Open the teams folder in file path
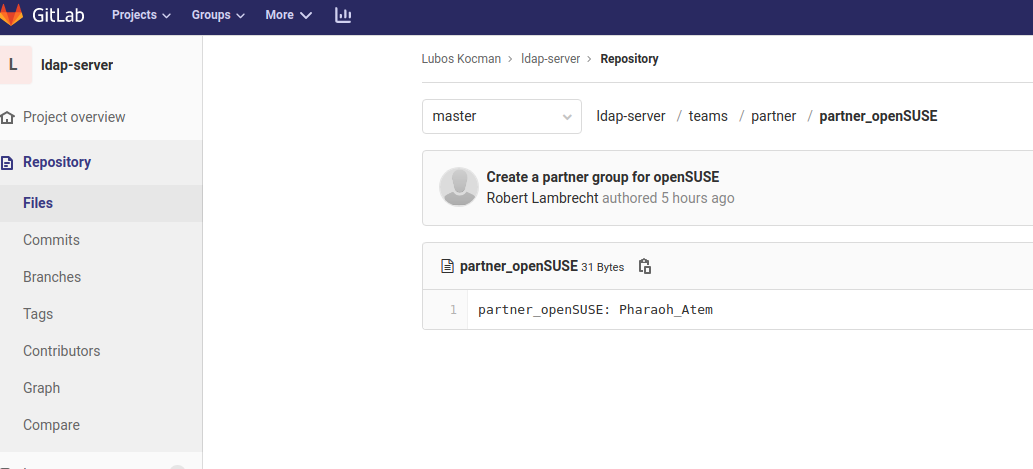Image resolution: width=1033 pixels, height=469 pixels. [x=708, y=116]
